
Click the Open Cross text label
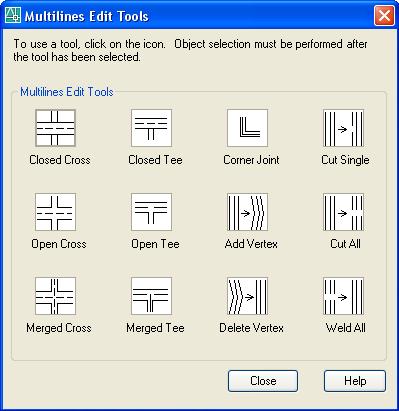59,244
